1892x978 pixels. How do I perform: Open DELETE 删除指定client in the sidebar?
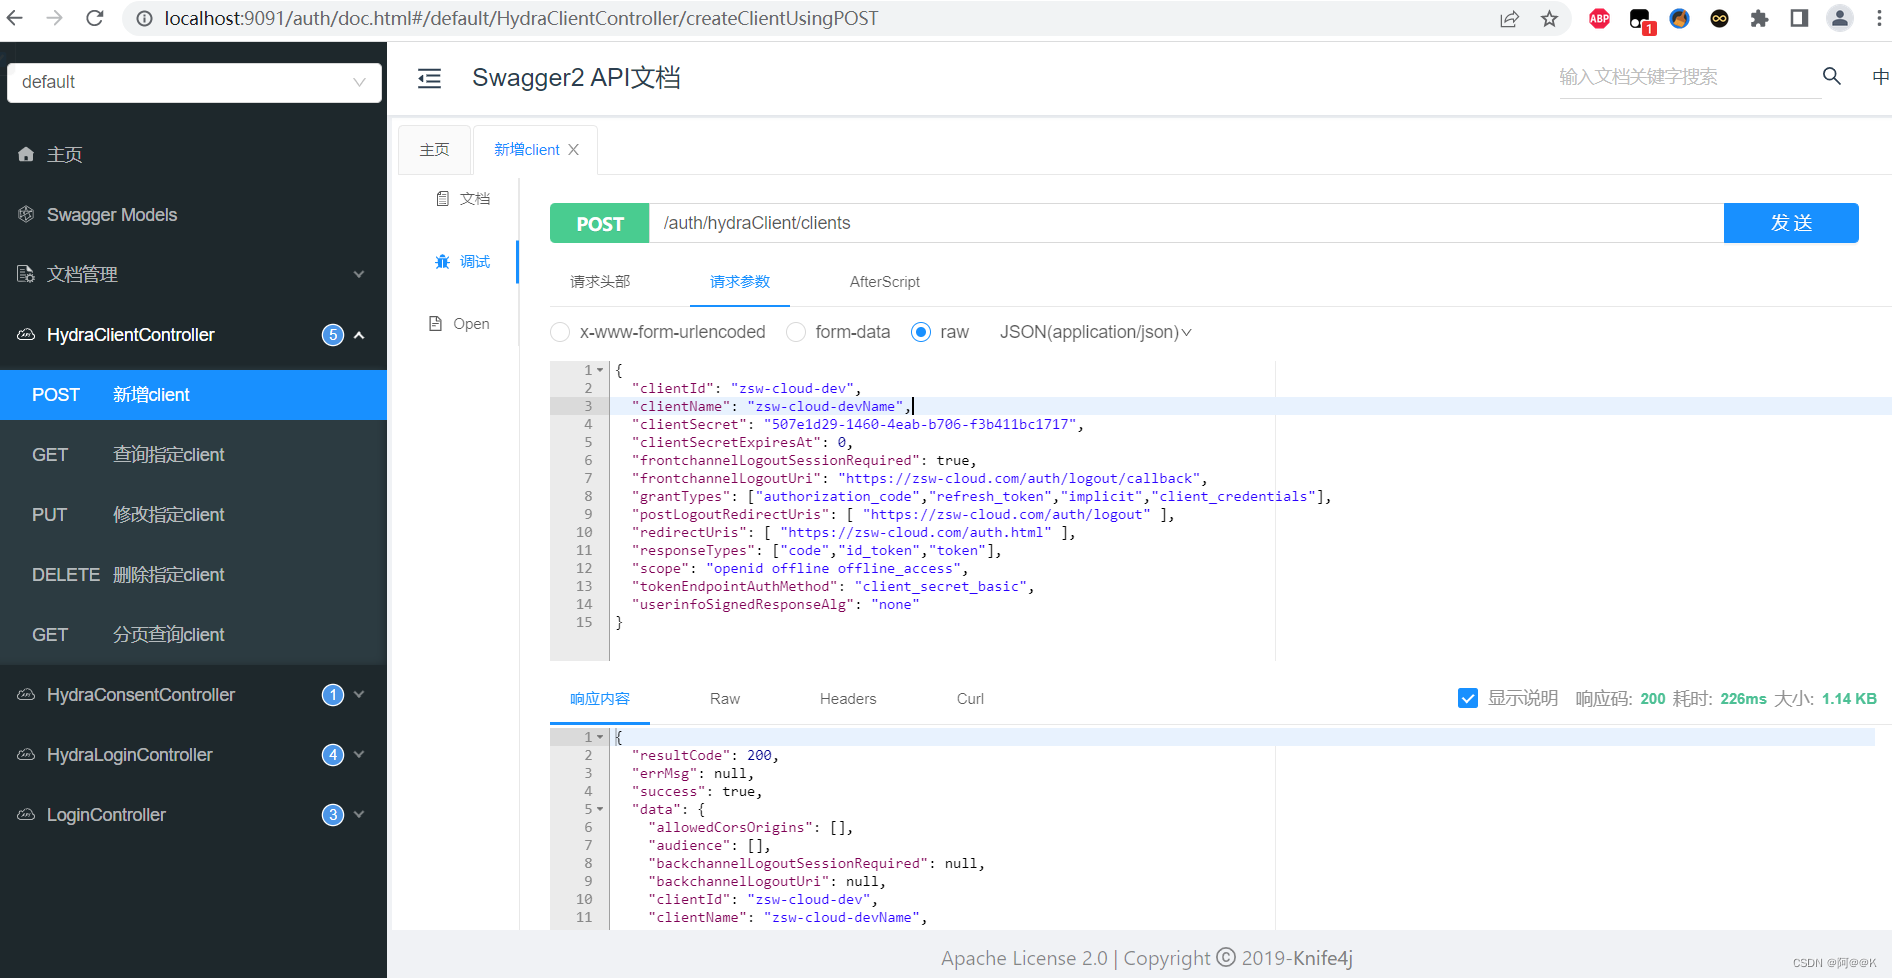tap(193, 575)
